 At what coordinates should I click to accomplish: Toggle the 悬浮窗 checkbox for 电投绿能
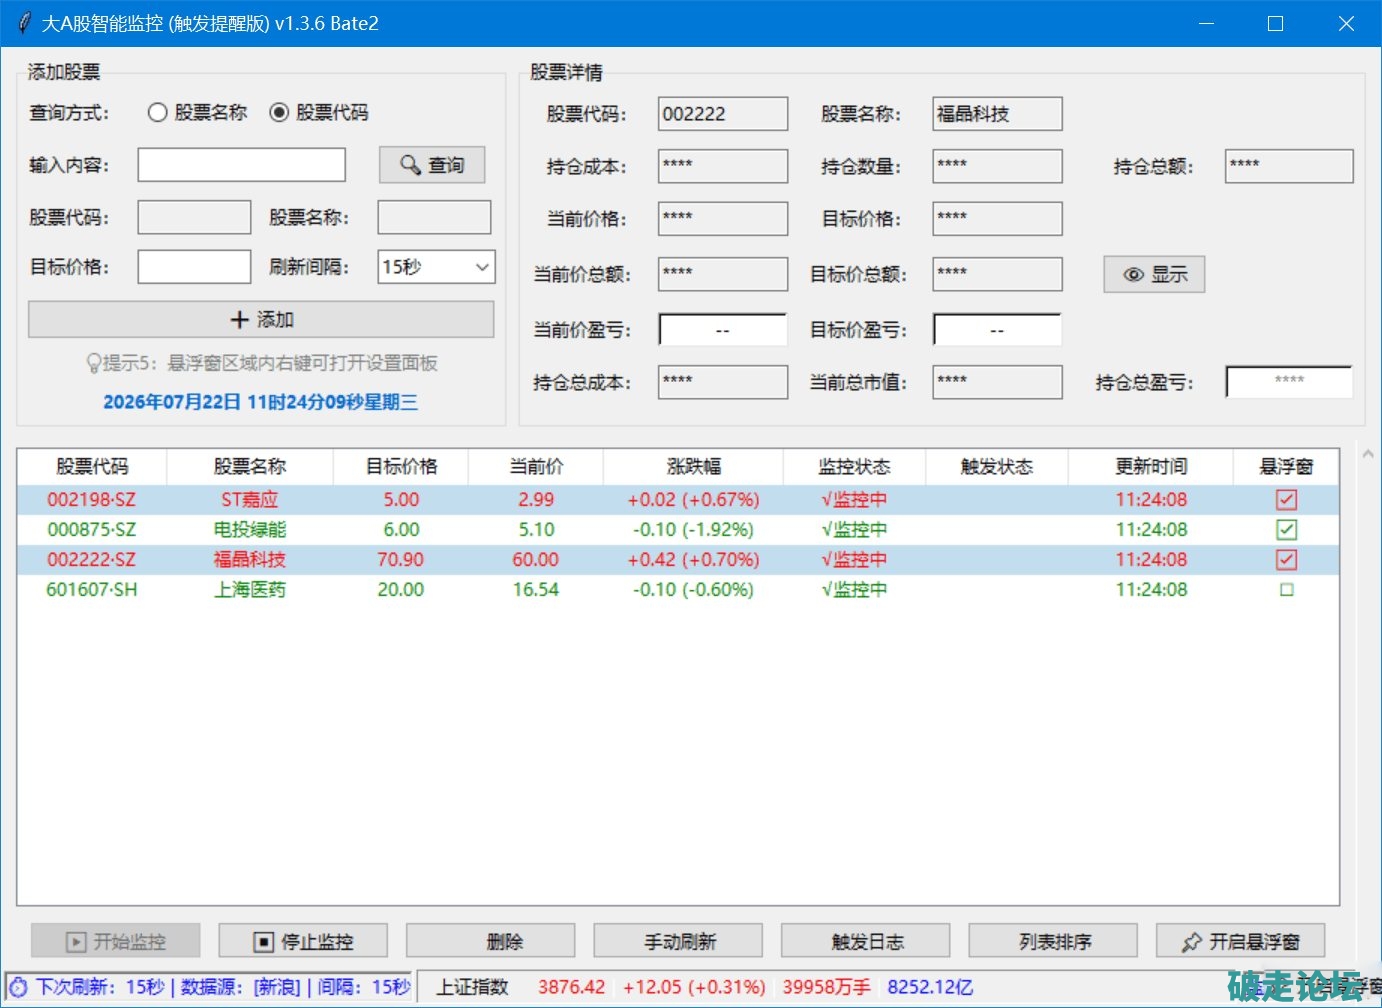(1287, 530)
